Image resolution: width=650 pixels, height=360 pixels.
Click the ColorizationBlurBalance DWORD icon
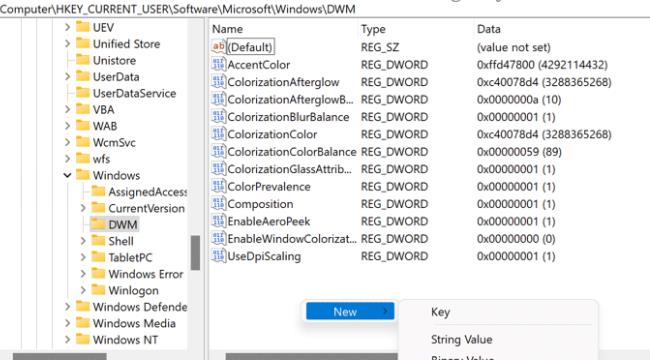tap(218, 117)
